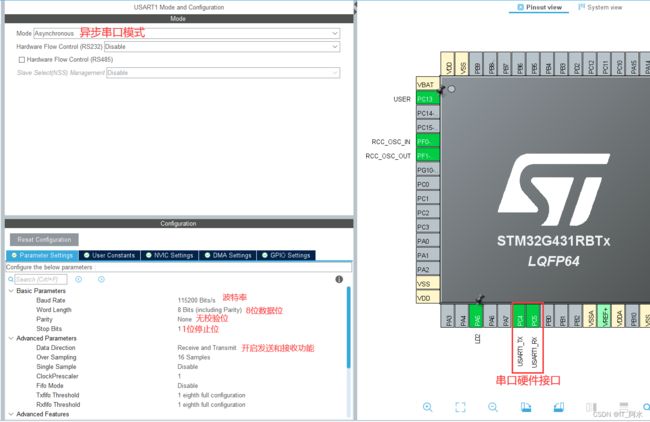The height and width of the screenshot is (422, 650).
Task: Go to next search result arrow
Action: 101,279
